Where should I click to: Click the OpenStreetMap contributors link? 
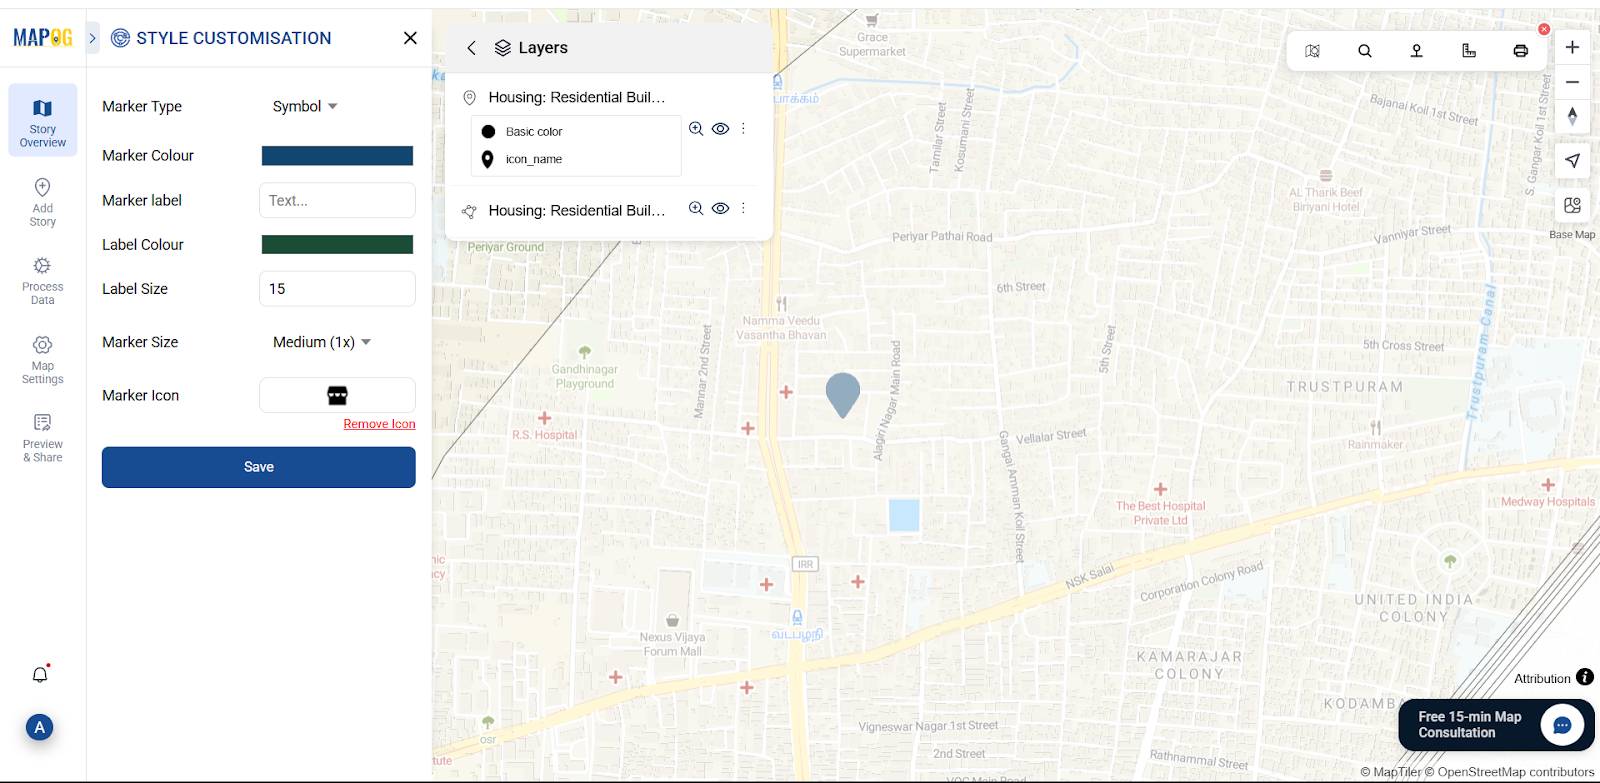coord(1509,772)
